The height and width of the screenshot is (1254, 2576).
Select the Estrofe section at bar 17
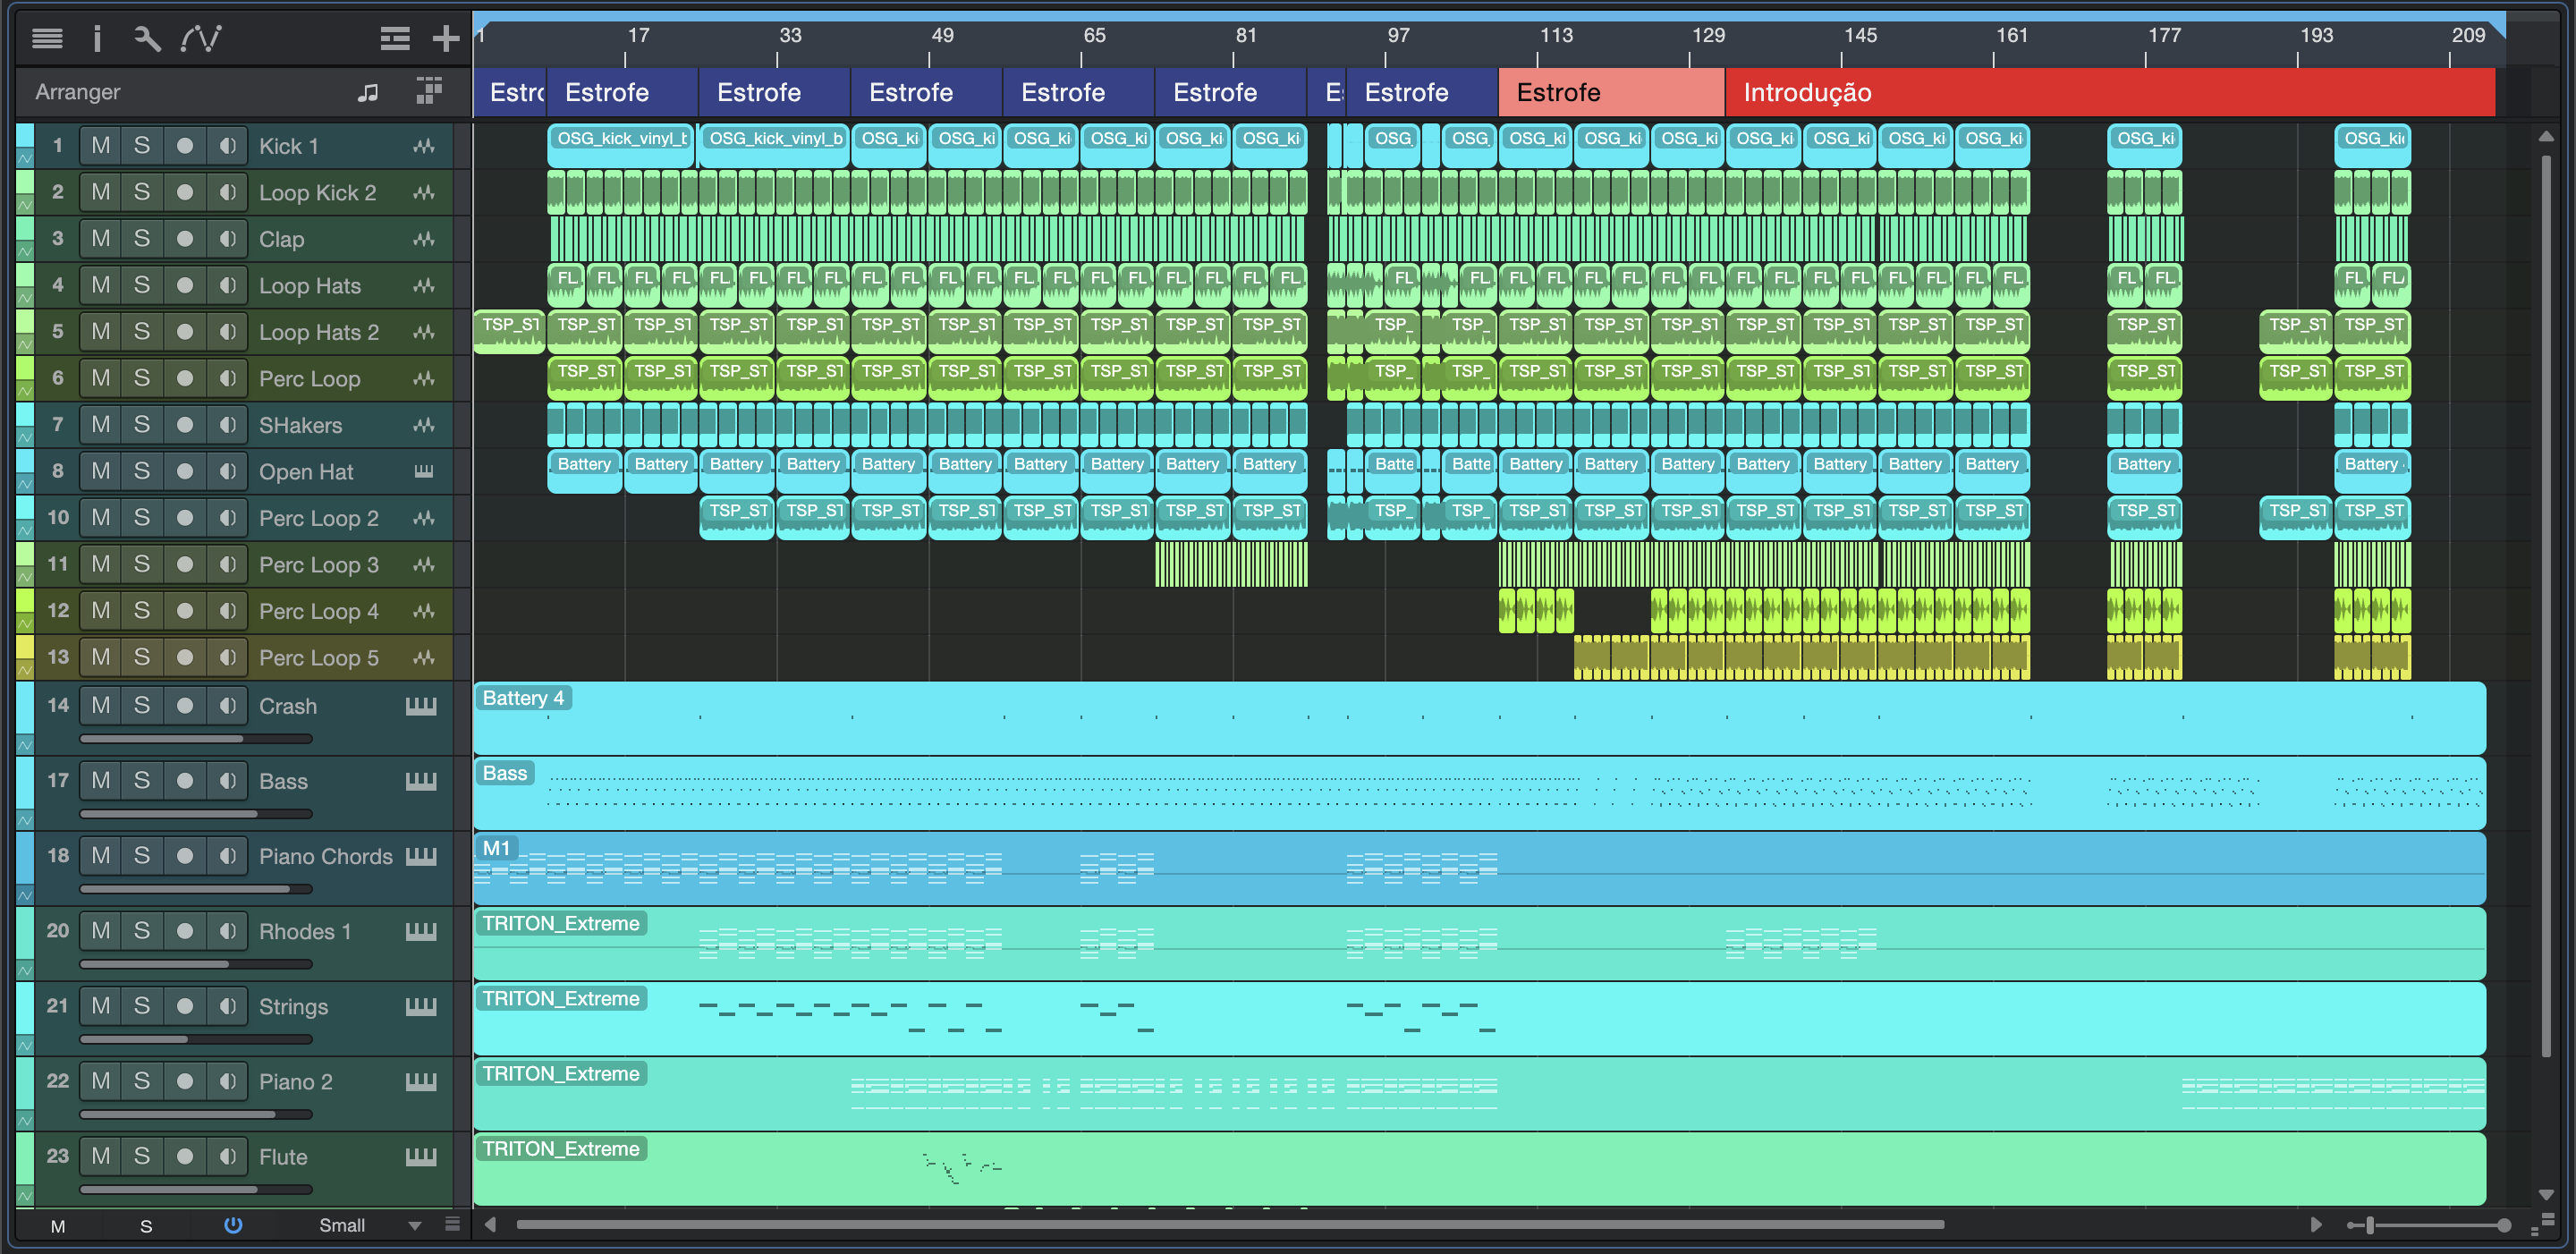point(622,92)
